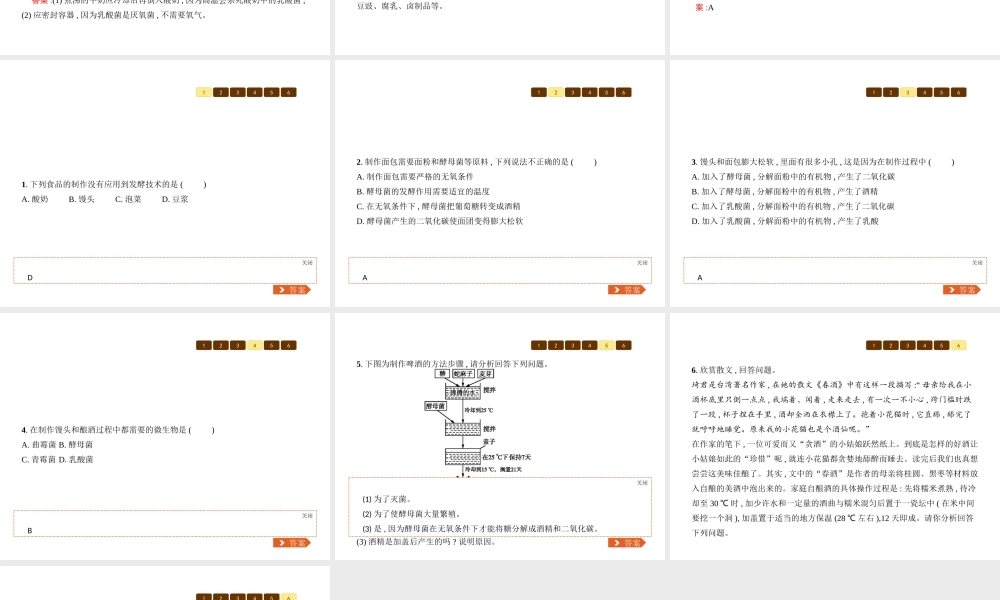Viewport: 1000px width, 600px height.
Task: Go to tab 5 from the question 3 slide
Action: pyautogui.click(x=941, y=92)
